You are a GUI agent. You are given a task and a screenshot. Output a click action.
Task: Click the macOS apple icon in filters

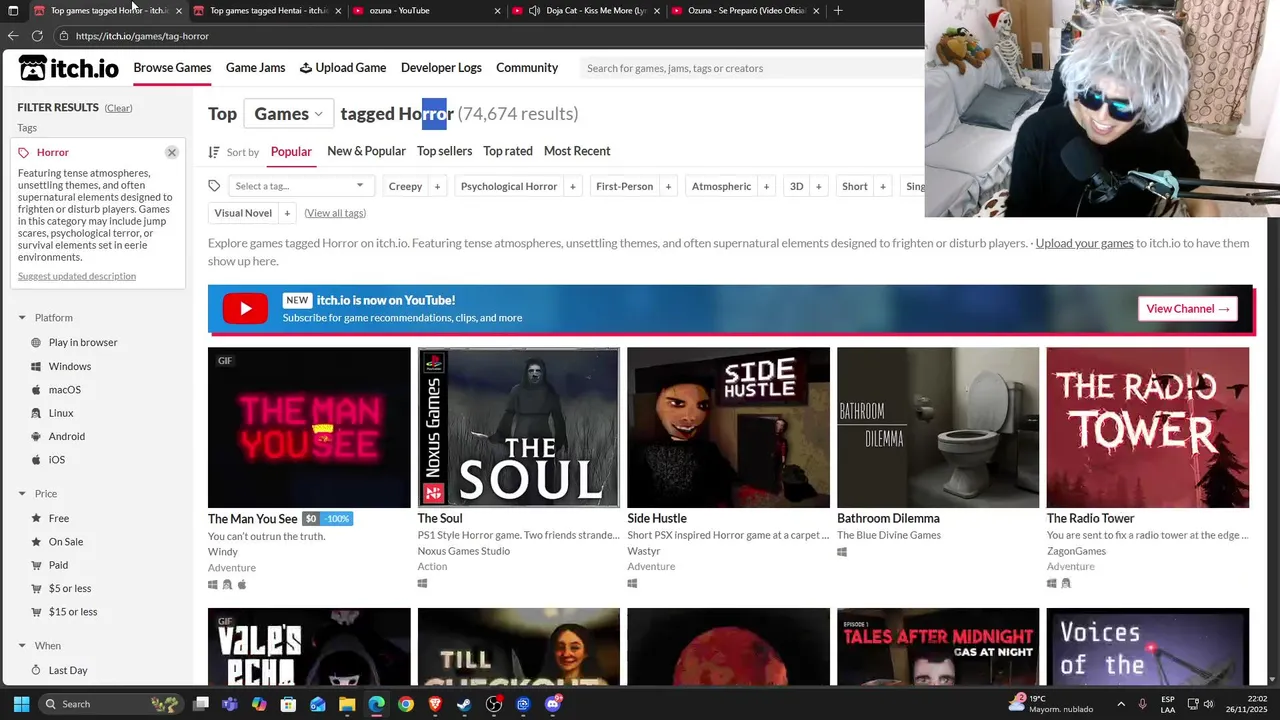(36, 390)
